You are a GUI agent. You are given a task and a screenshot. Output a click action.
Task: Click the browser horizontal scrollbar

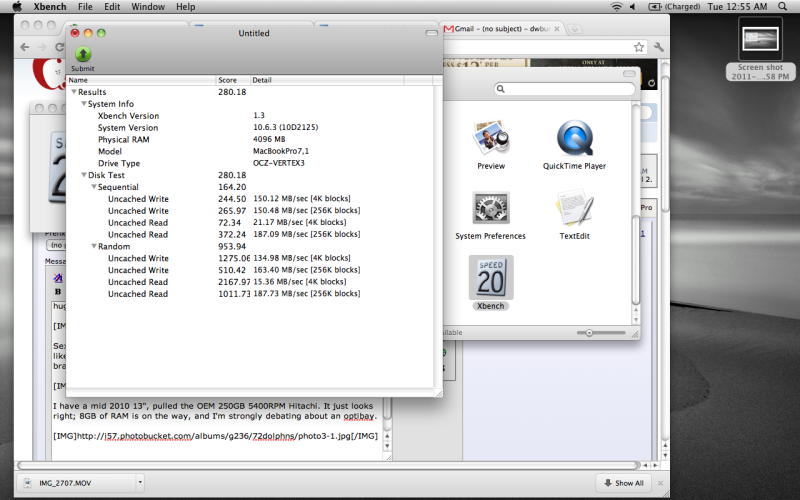click(x=328, y=465)
